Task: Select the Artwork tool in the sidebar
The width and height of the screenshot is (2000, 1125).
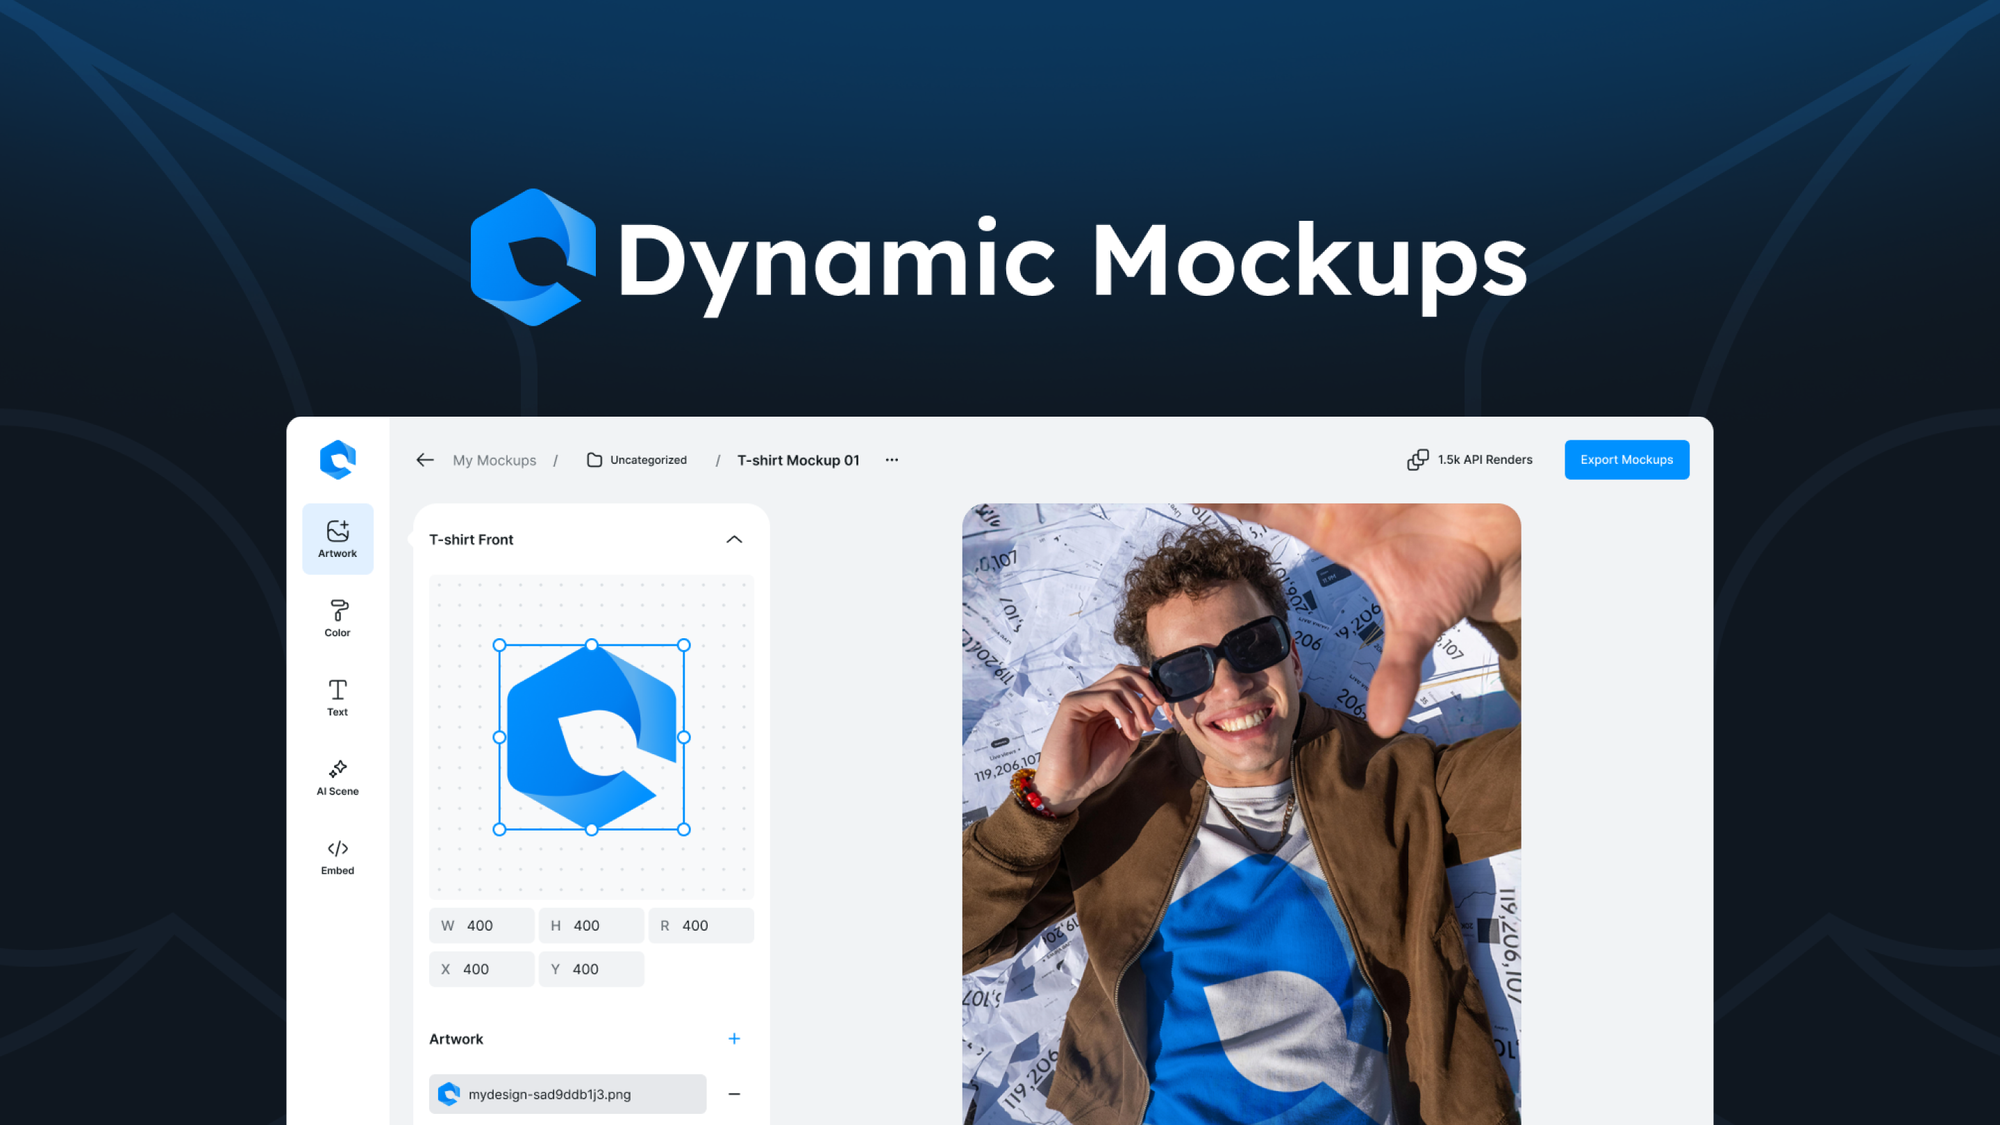Action: click(337, 537)
